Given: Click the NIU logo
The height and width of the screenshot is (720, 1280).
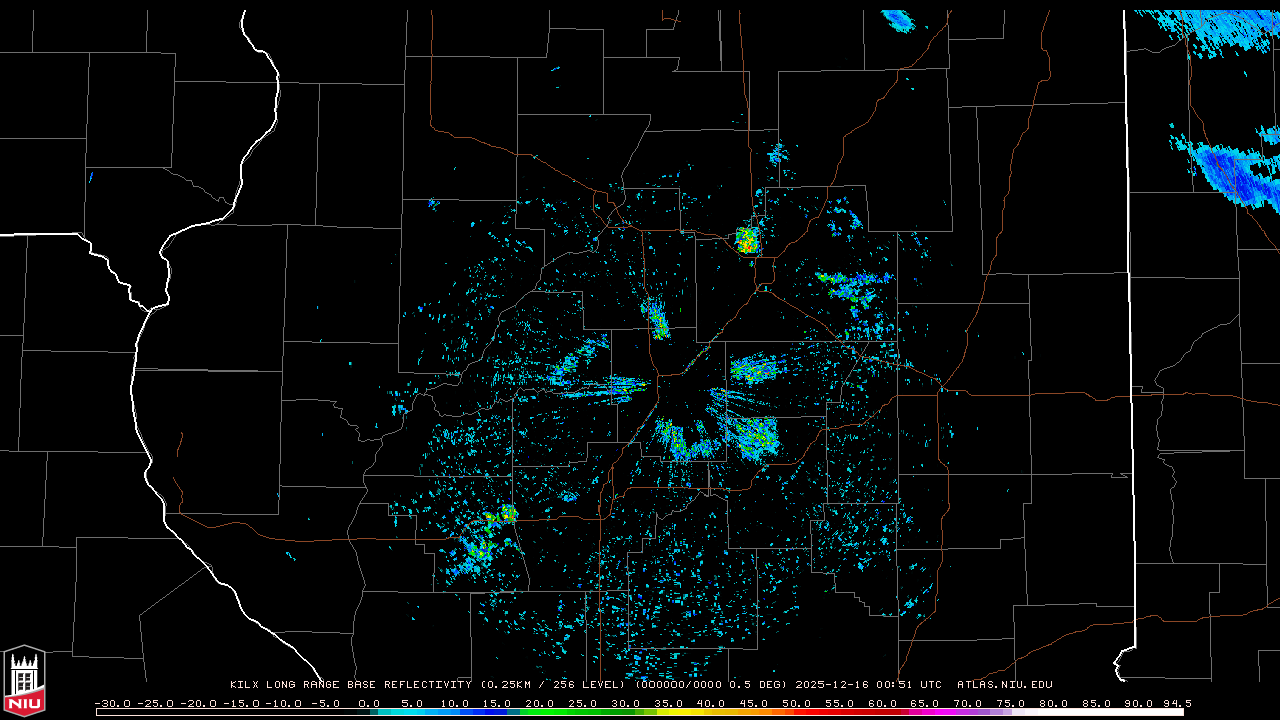Looking at the screenshot, I should coord(24,680).
